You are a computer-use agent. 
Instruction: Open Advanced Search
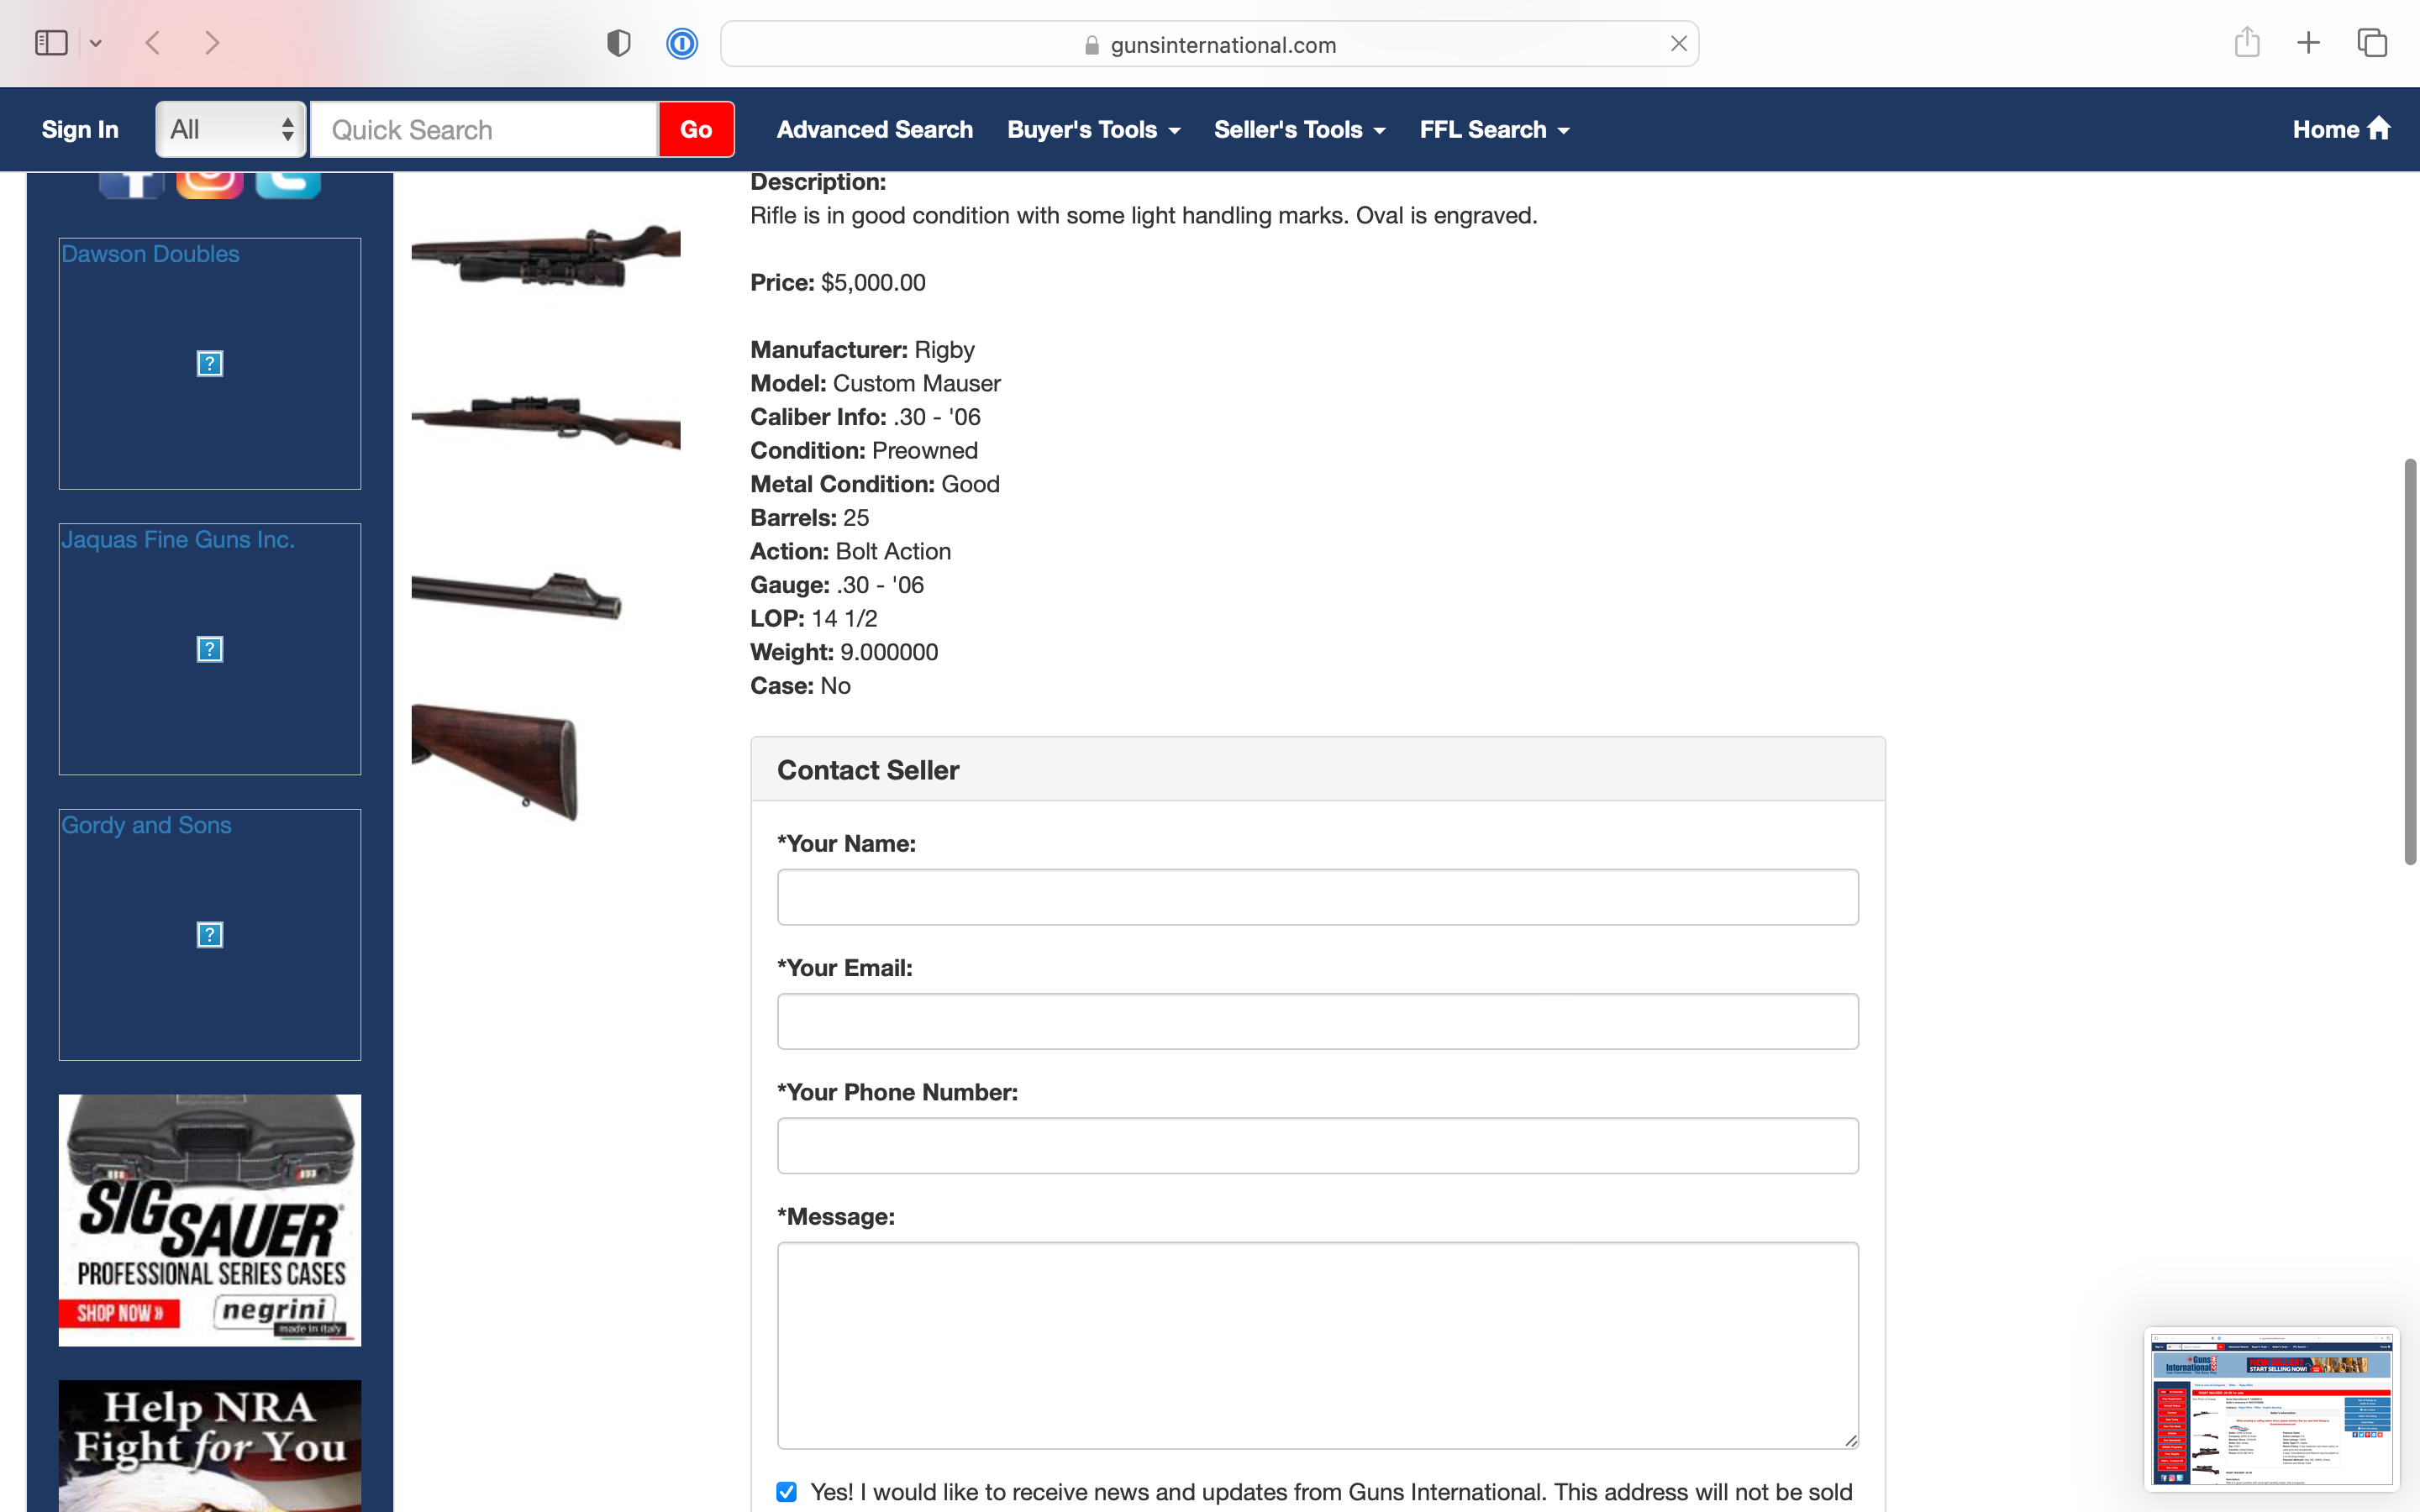click(x=874, y=129)
